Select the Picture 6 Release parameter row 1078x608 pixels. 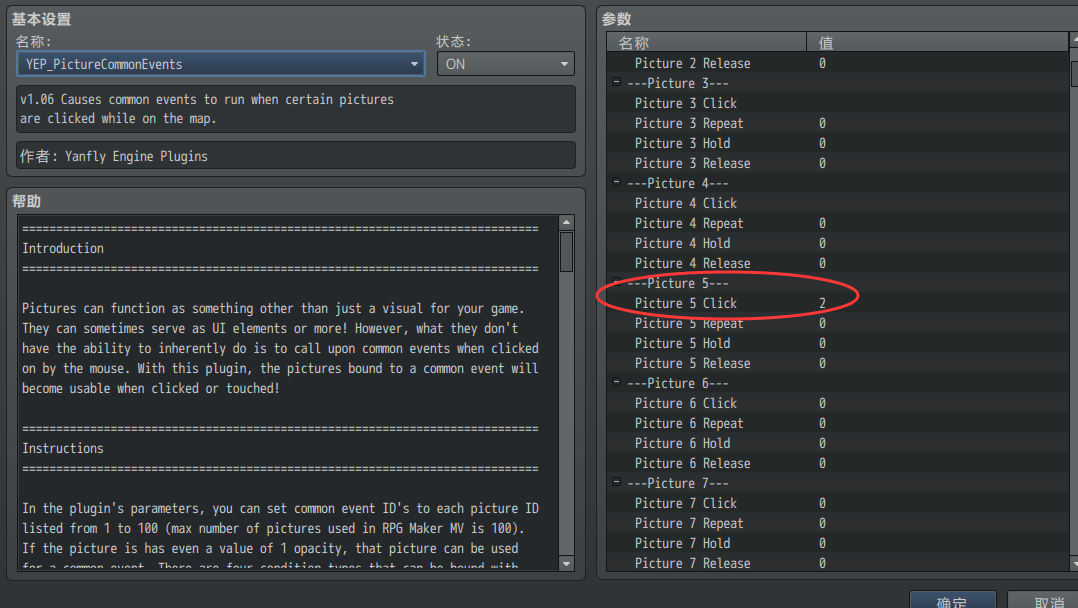tap(837, 463)
